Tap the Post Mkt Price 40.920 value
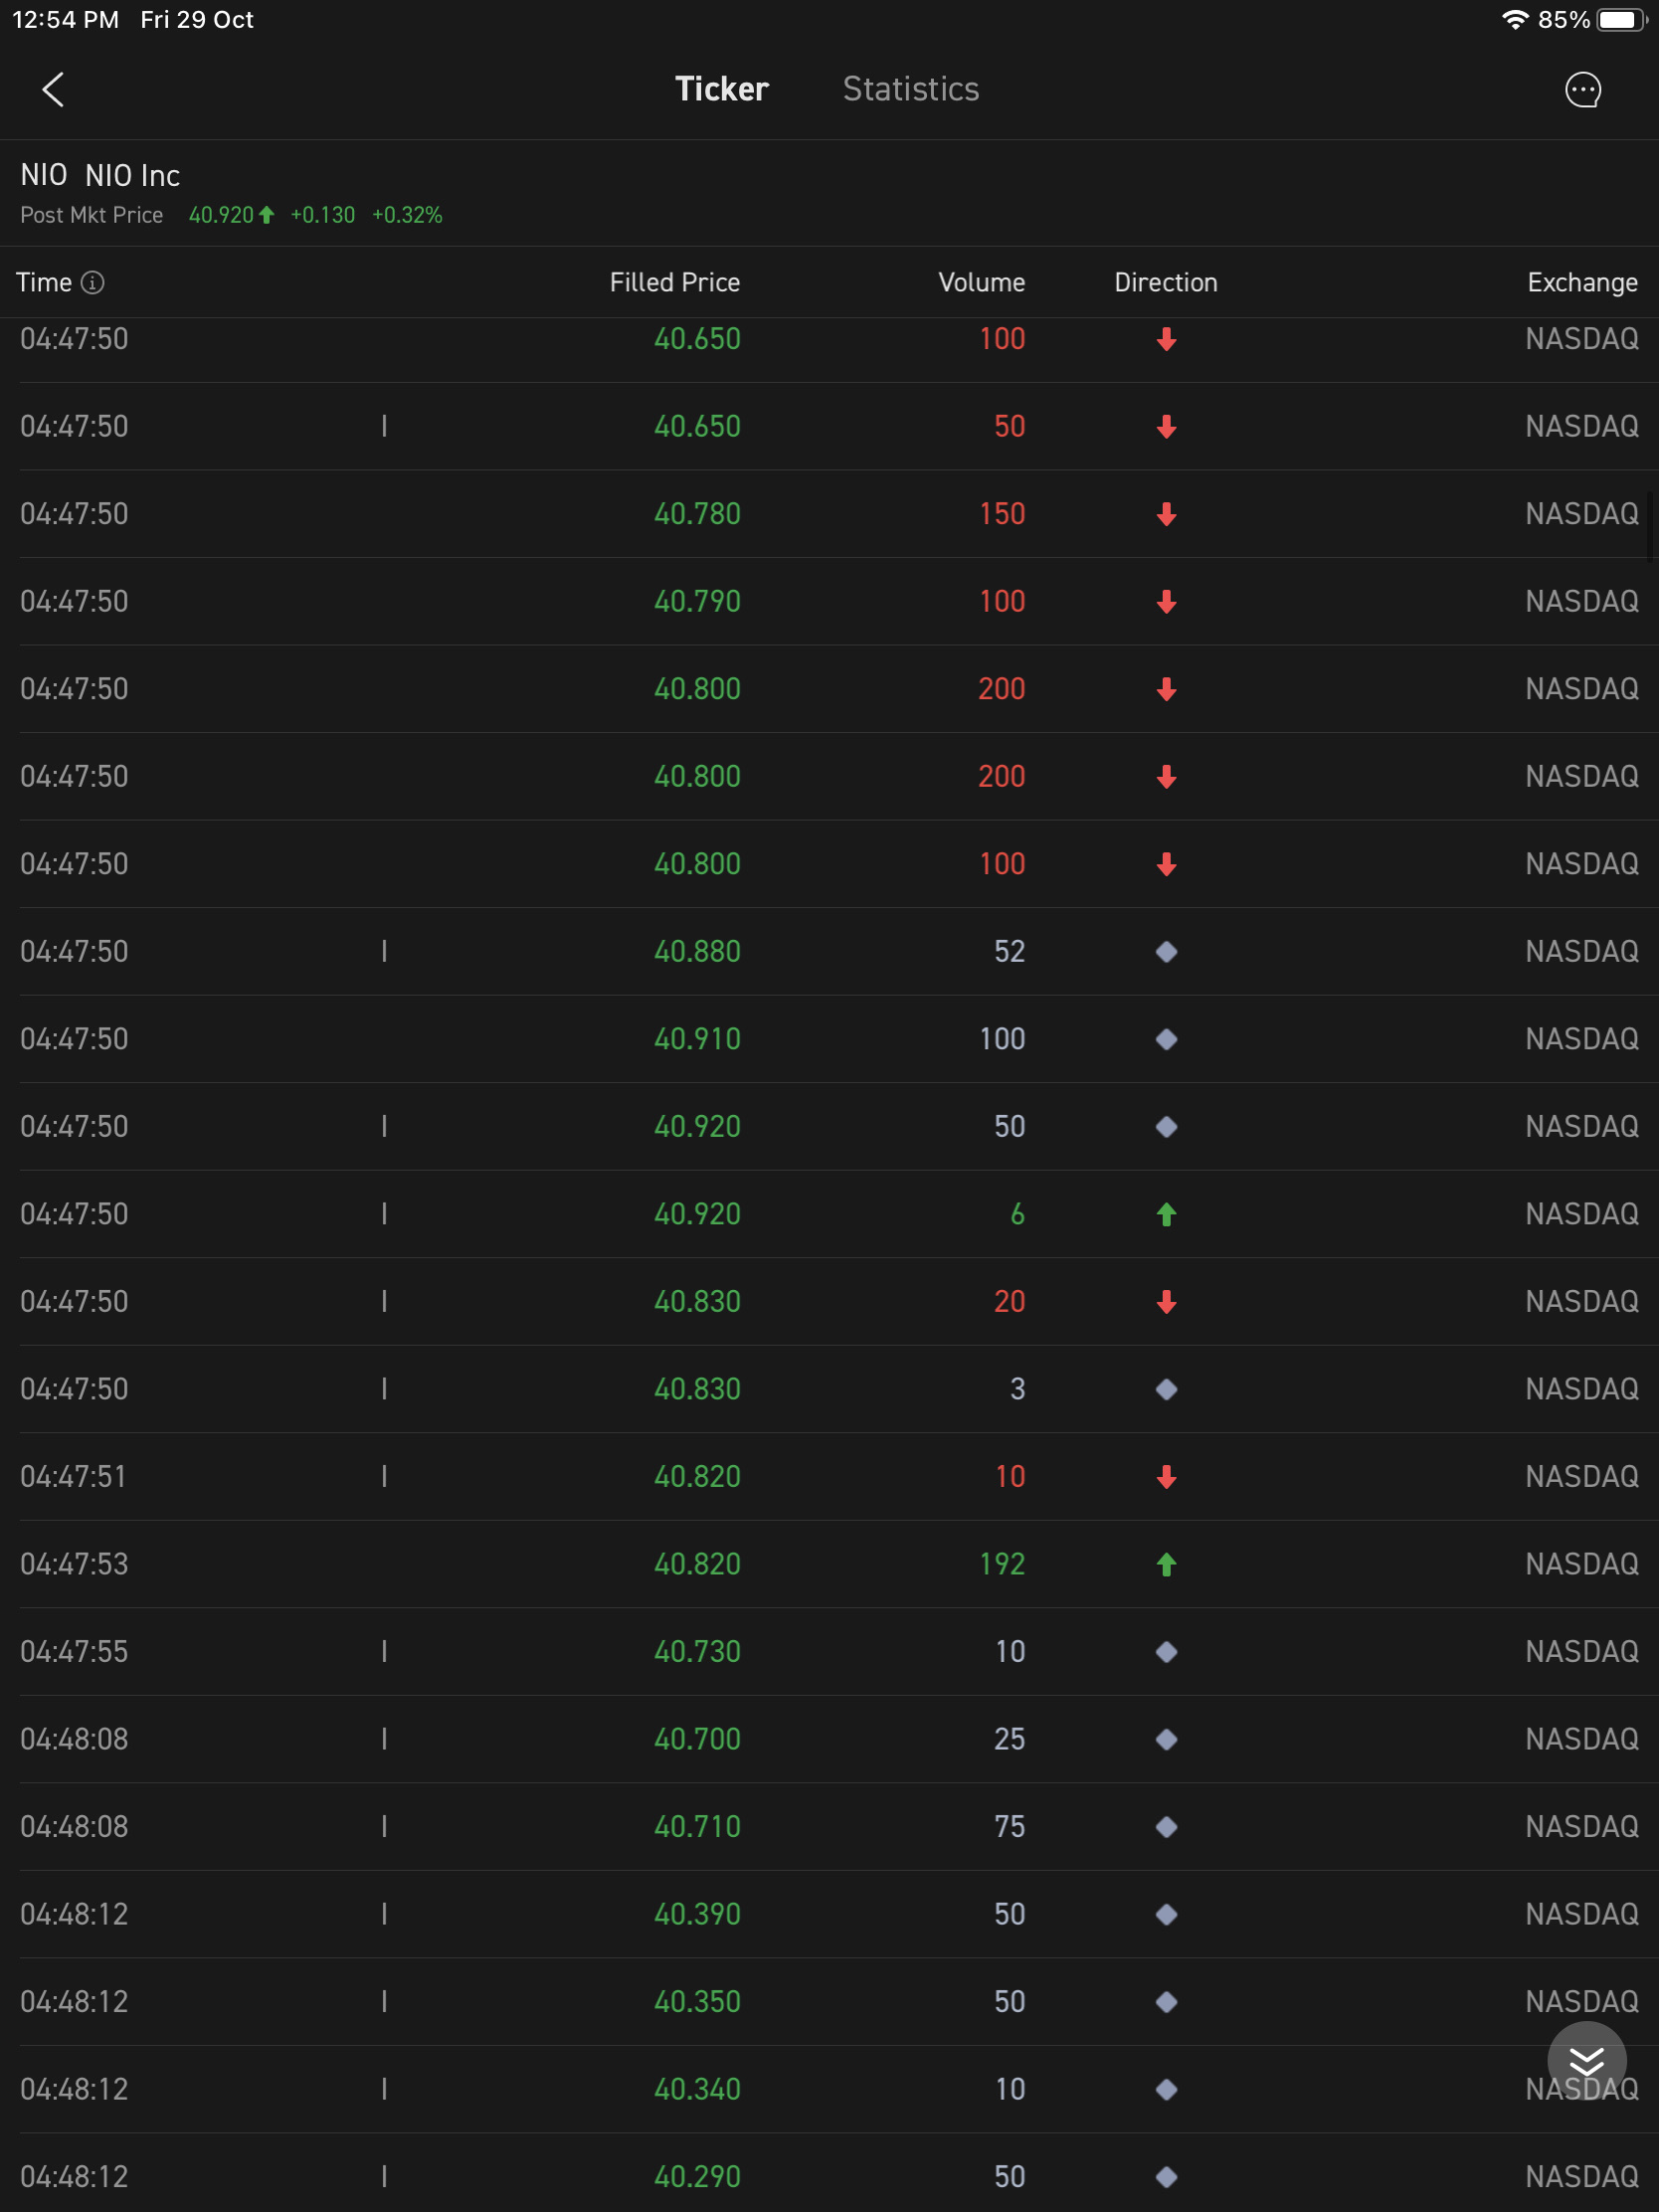 pyautogui.click(x=222, y=215)
